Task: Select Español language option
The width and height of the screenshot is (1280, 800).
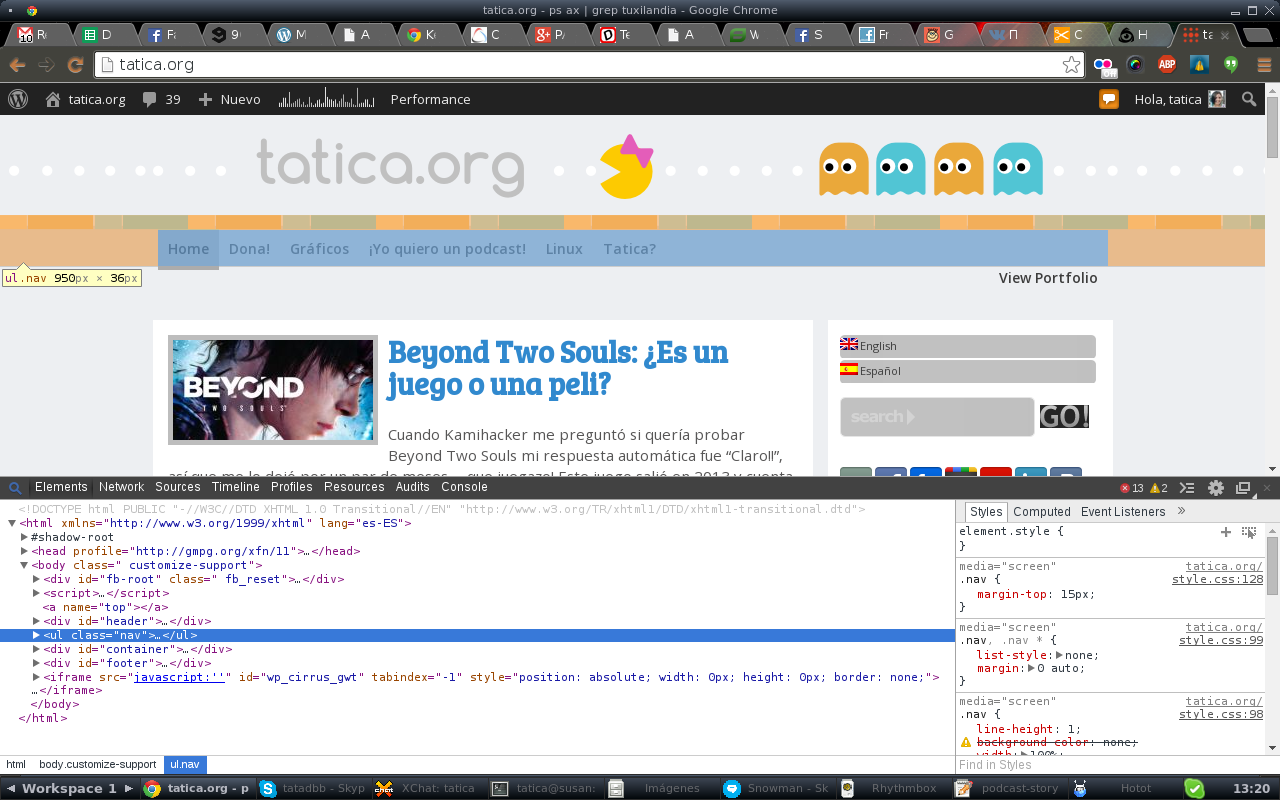Action: 968,371
